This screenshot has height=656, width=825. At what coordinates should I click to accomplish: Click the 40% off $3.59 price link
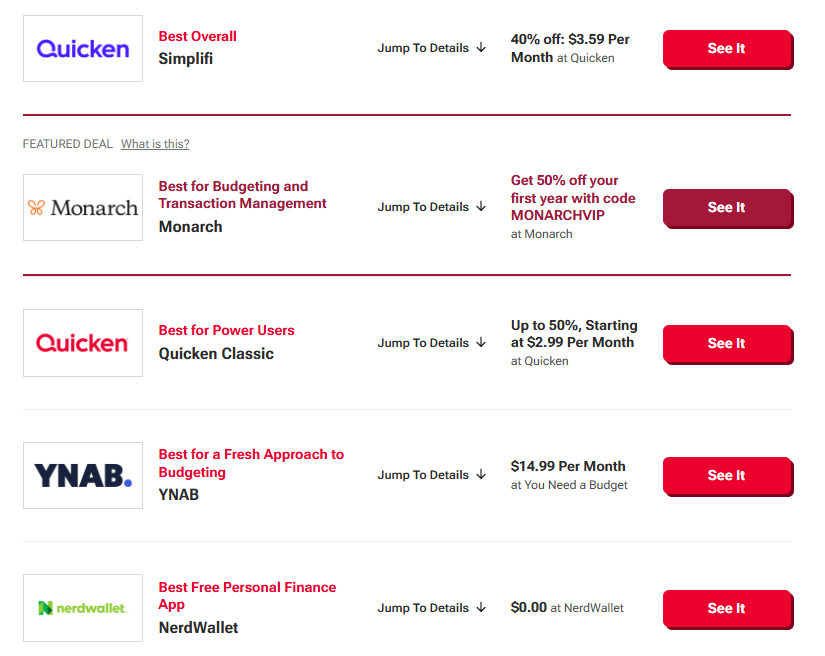tap(570, 48)
